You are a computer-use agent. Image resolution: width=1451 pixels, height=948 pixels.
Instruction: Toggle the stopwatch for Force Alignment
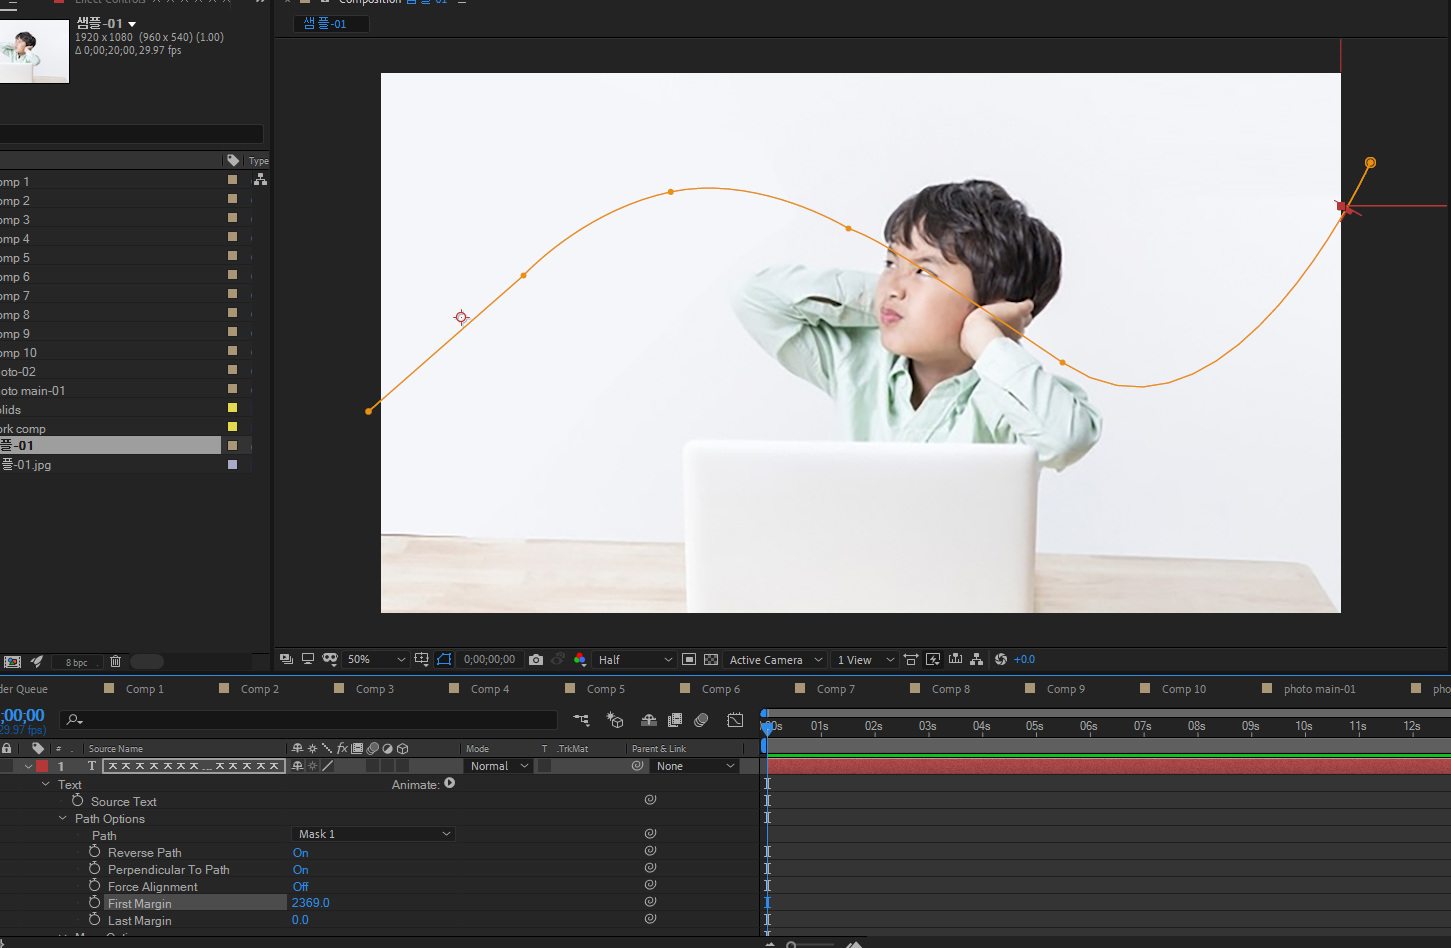tap(95, 886)
